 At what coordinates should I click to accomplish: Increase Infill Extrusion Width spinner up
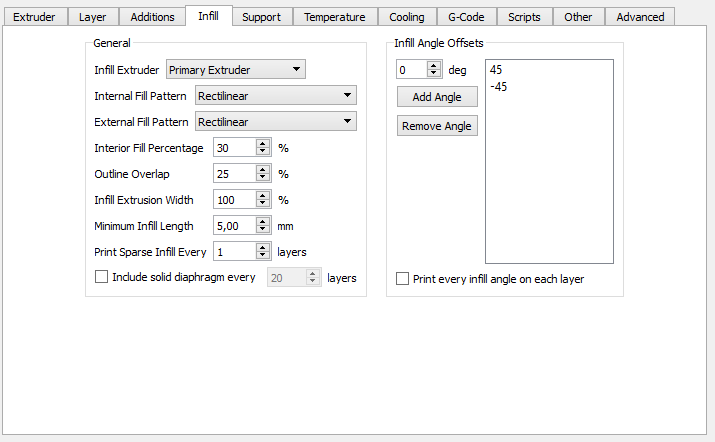(263, 196)
